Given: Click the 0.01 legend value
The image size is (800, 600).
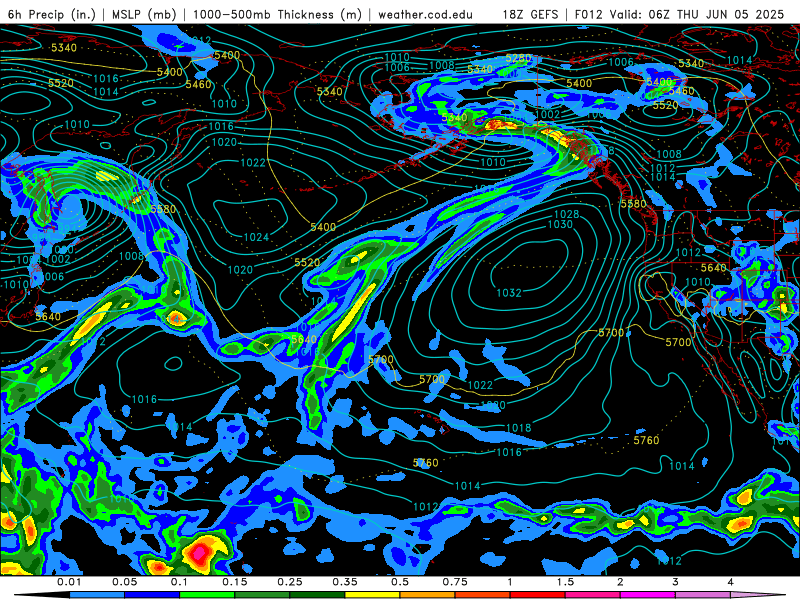Looking at the screenshot, I should click(x=69, y=582).
